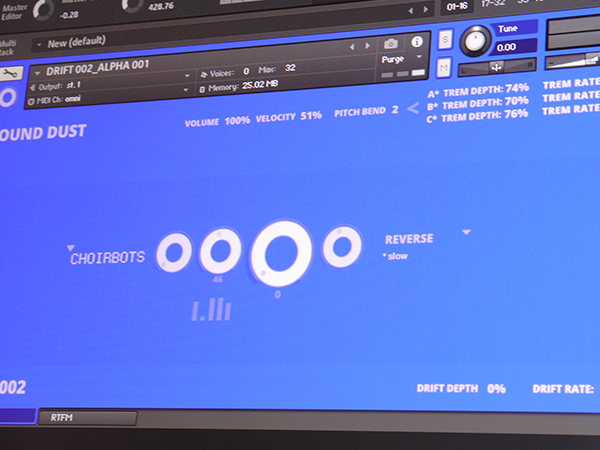Screen dimensions: 600x450
Task: Click the CHOIRBOTS sound name
Action: (108, 258)
